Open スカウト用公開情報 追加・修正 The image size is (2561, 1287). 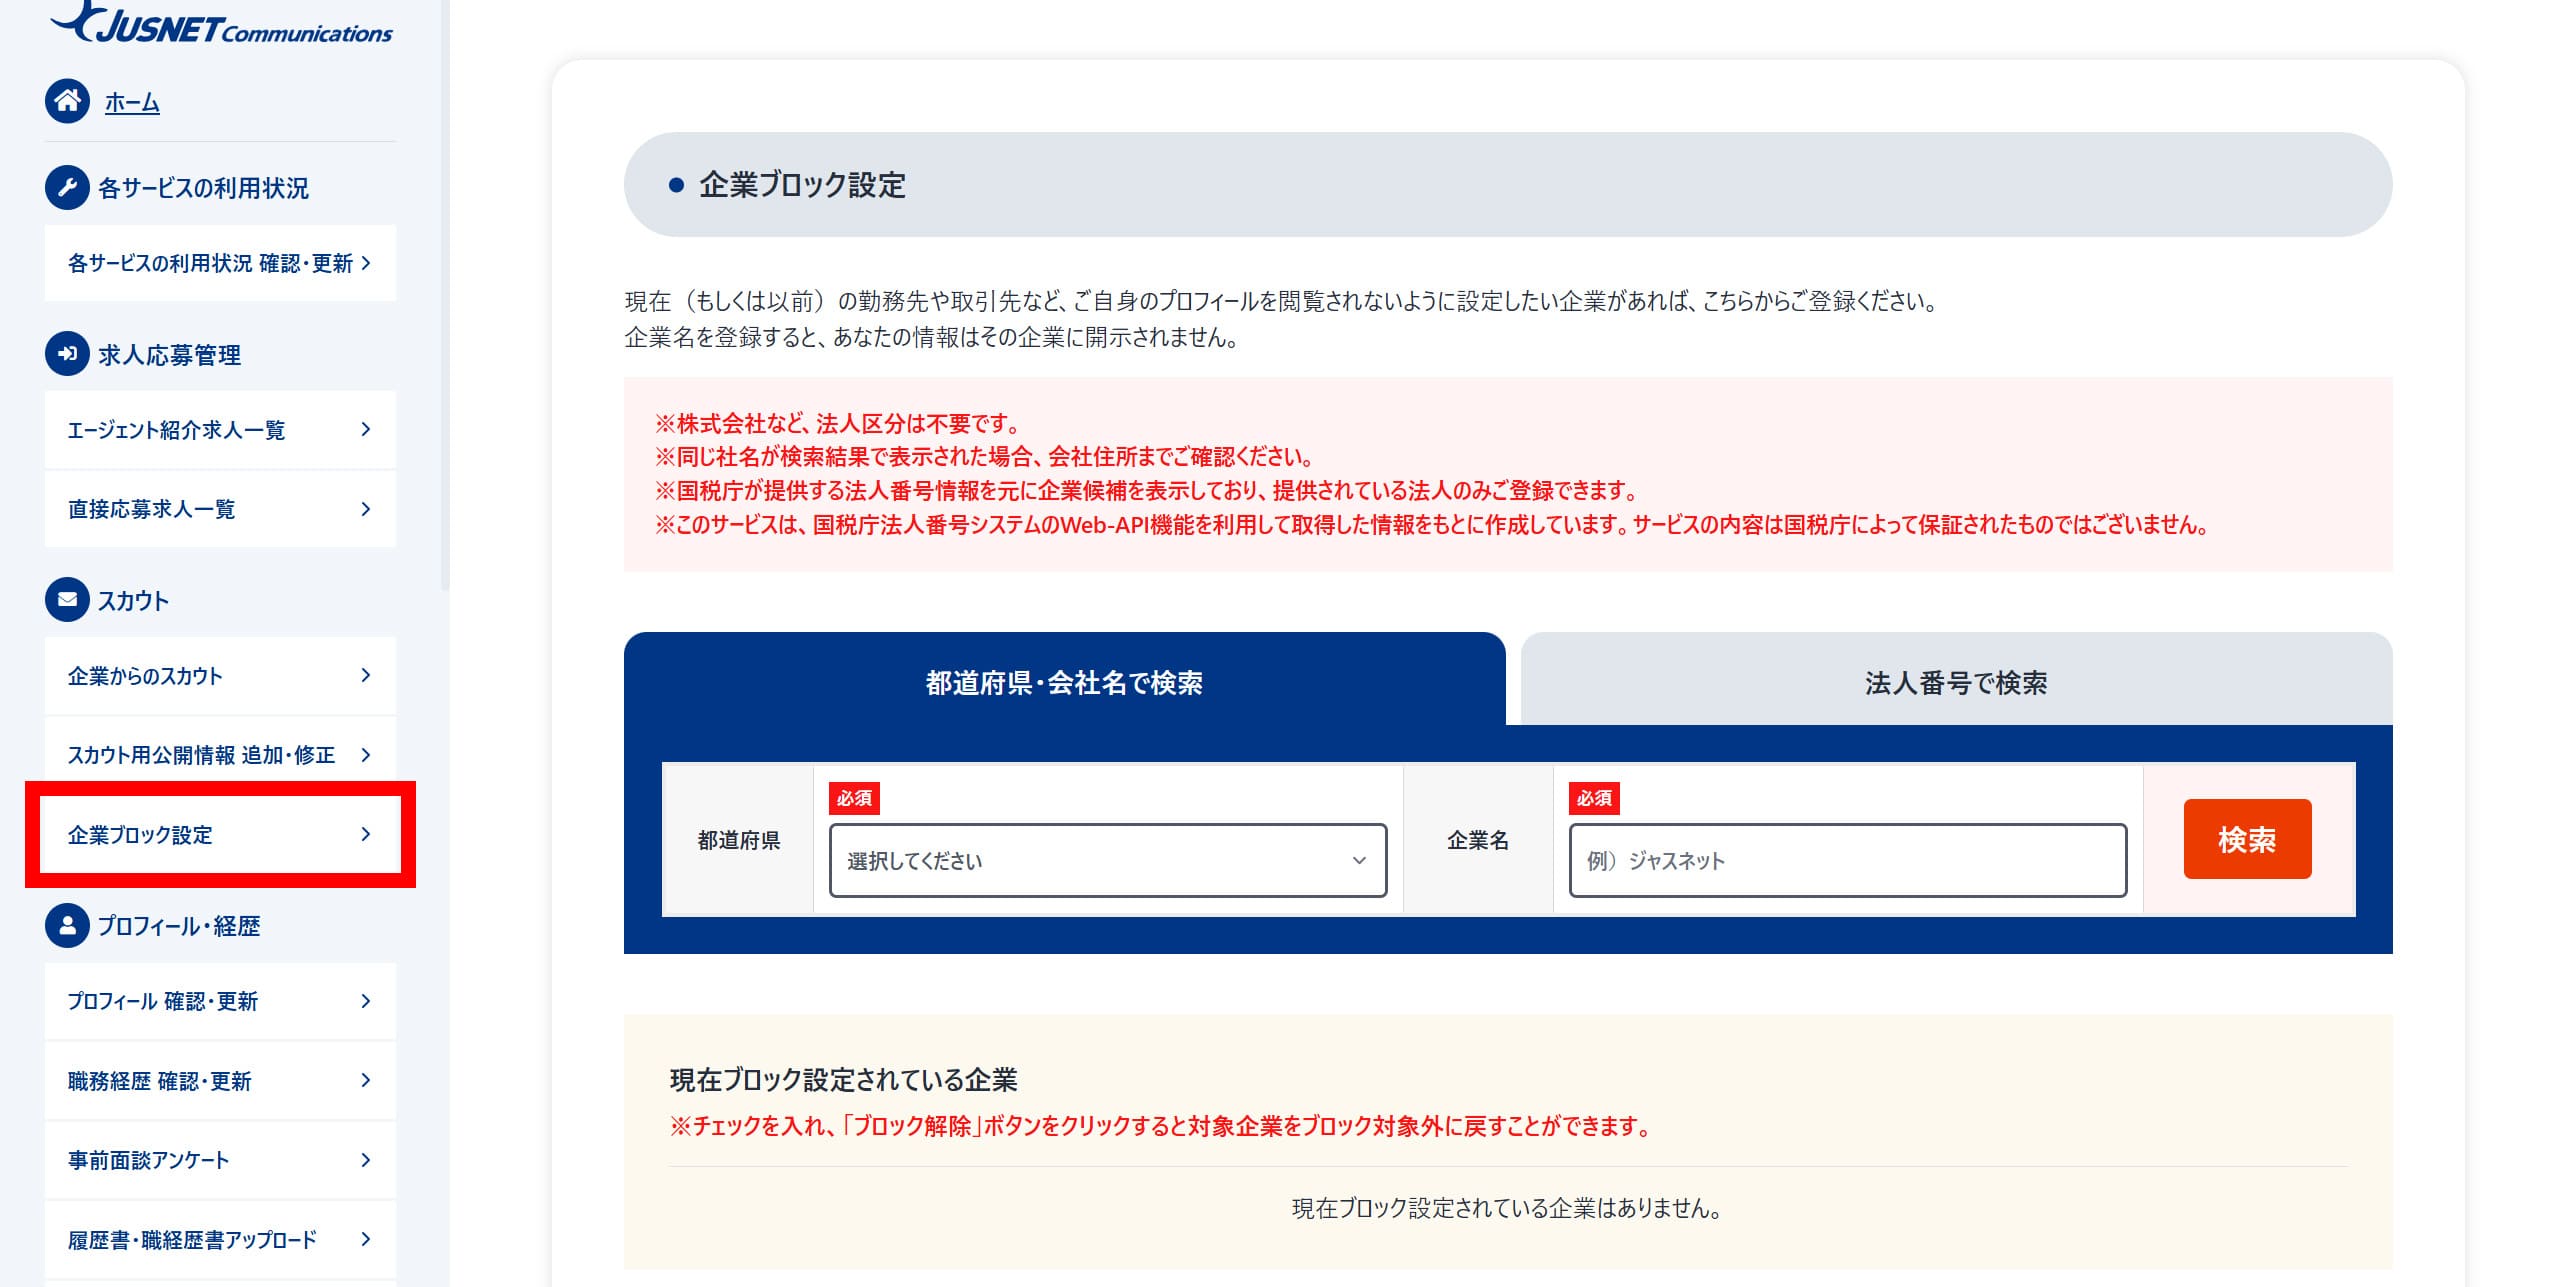220,755
